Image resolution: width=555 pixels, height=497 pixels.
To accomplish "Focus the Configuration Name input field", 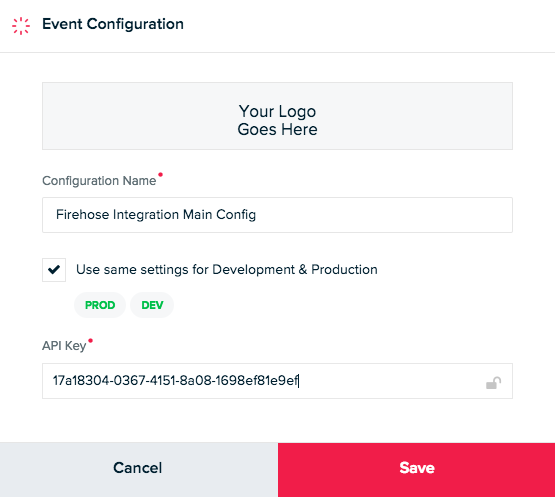I will point(277,215).
